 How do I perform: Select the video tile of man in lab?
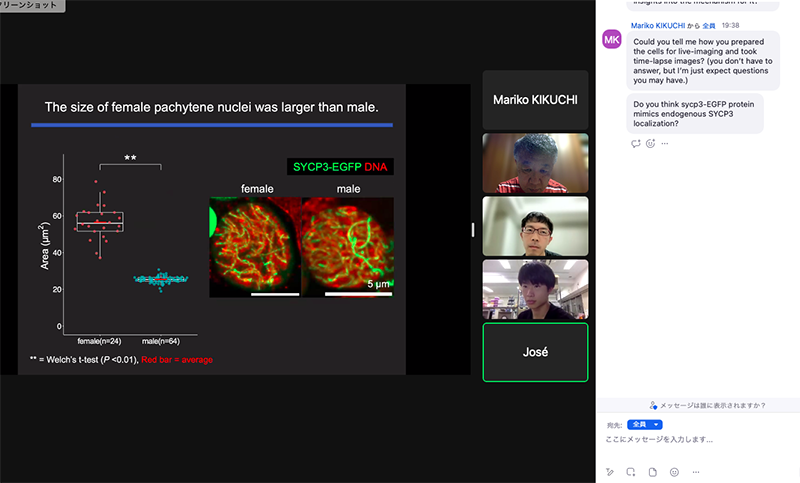tap(535, 289)
